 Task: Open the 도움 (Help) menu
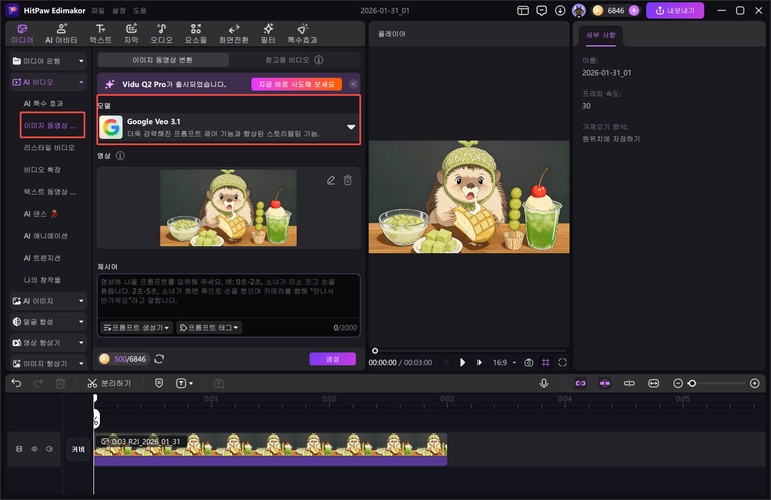tap(140, 10)
